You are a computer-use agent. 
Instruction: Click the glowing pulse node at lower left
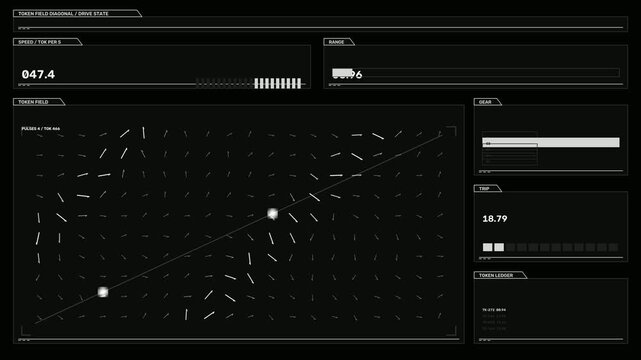103,292
